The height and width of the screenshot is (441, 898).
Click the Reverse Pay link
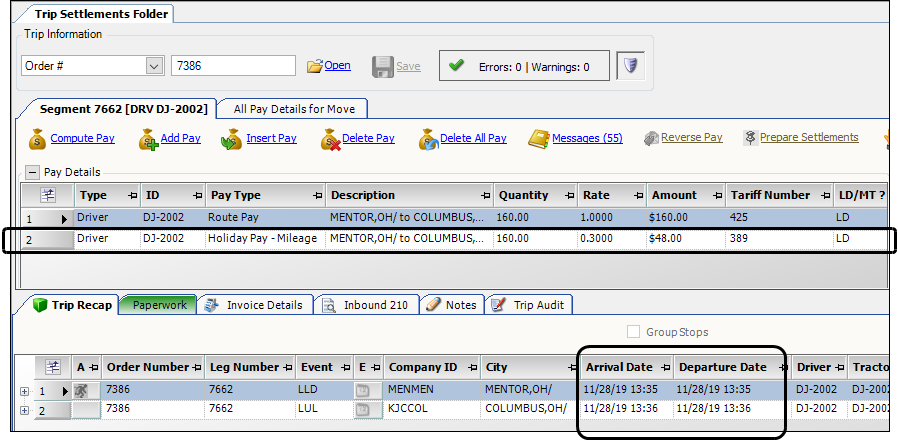click(691, 138)
